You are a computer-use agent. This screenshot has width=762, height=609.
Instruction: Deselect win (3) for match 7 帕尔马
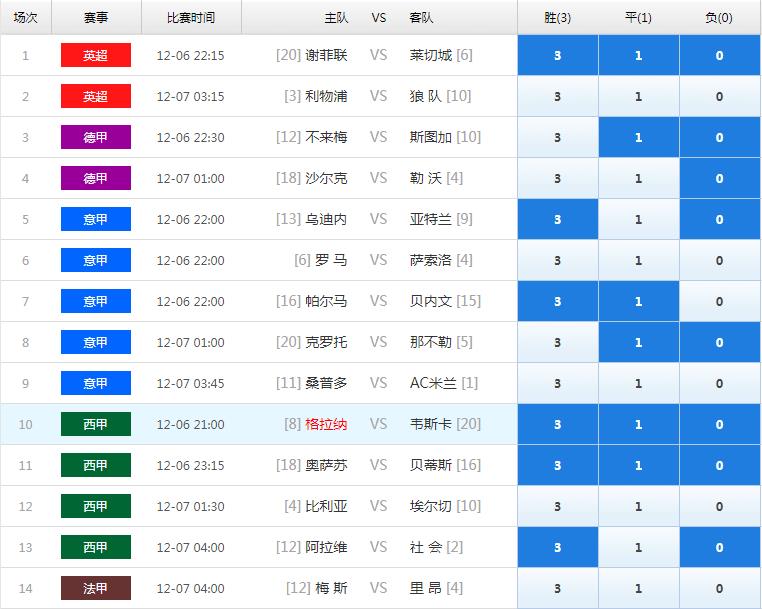pyautogui.click(x=557, y=301)
